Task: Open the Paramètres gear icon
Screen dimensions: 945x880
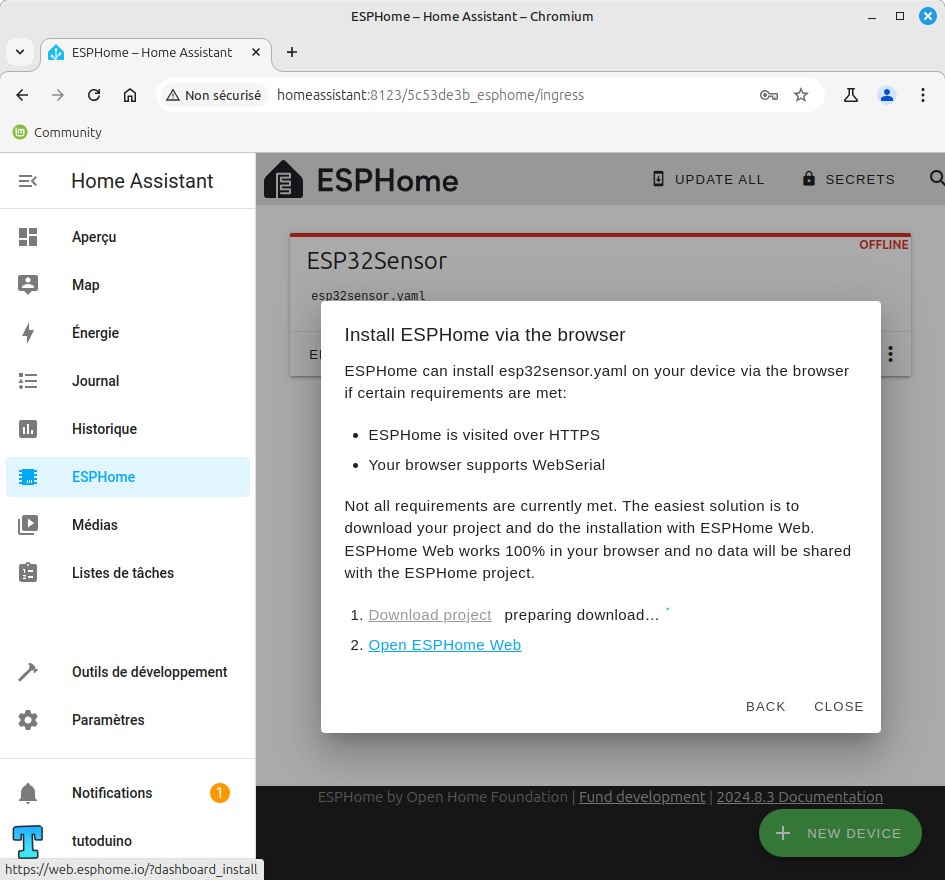Action: (x=28, y=720)
